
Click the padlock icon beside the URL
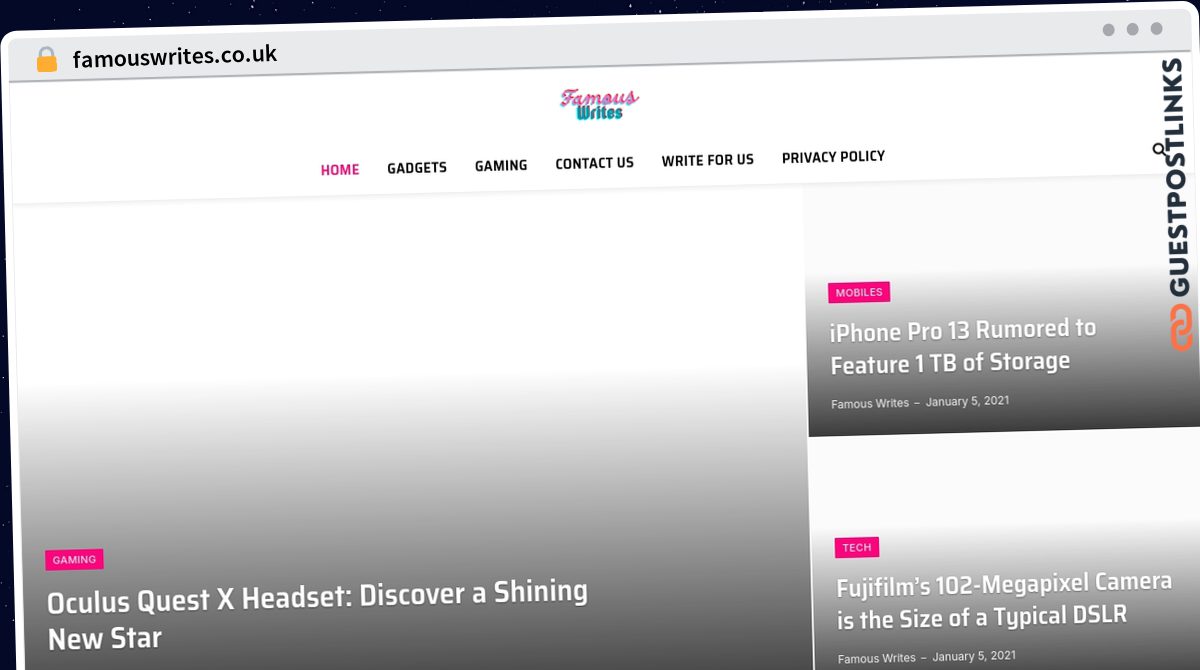tap(47, 60)
